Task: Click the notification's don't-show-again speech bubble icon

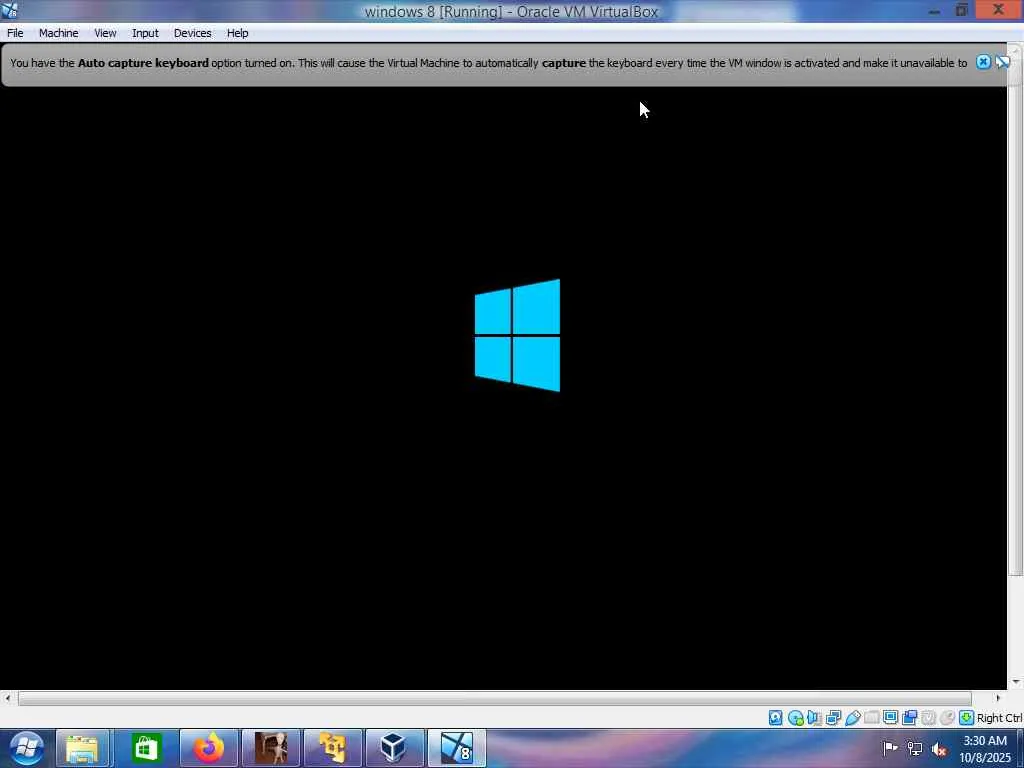Action: click(x=1002, y=62)
